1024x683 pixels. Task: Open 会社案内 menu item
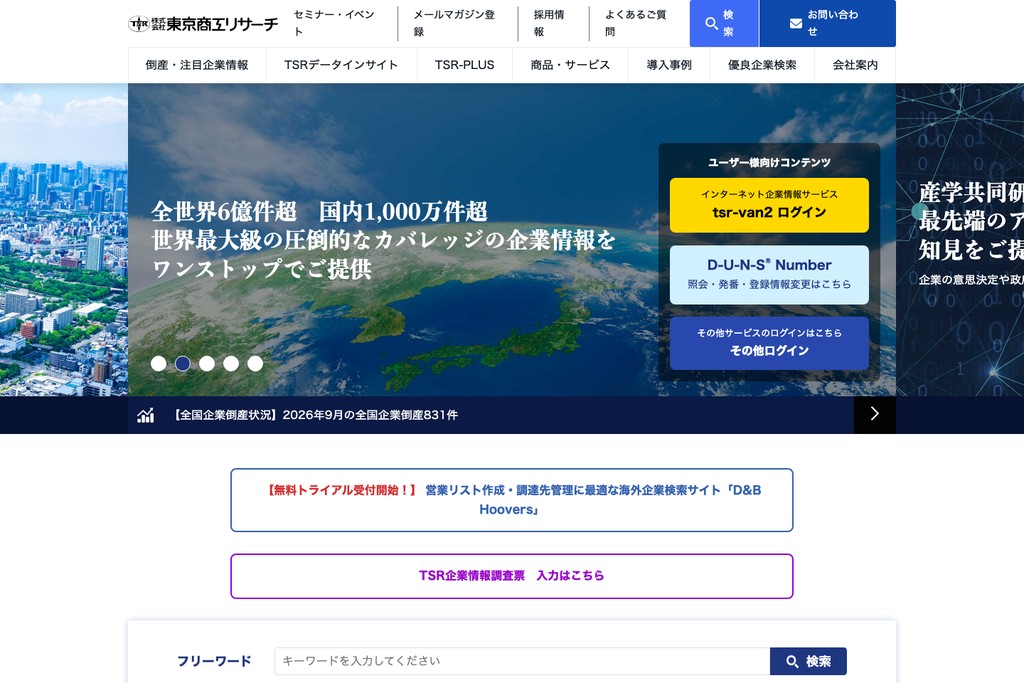click(855, 65)
